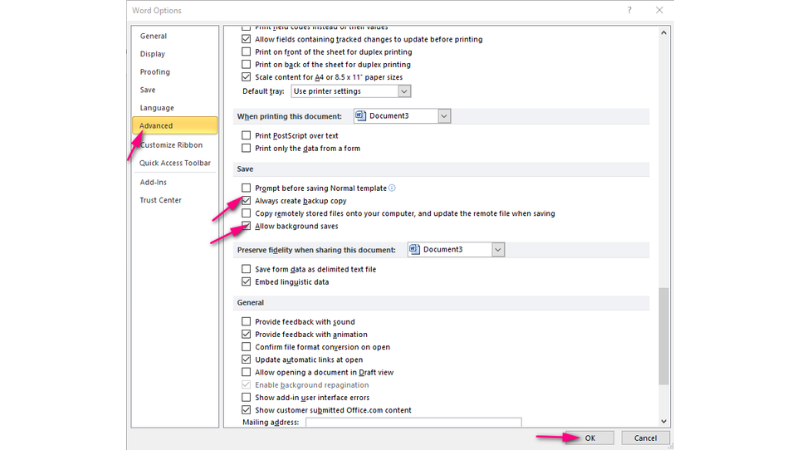Switch to the Proofing category
The height and width of the screenshot is (450, 800).
pyautogui.click(x=155, y=72)
